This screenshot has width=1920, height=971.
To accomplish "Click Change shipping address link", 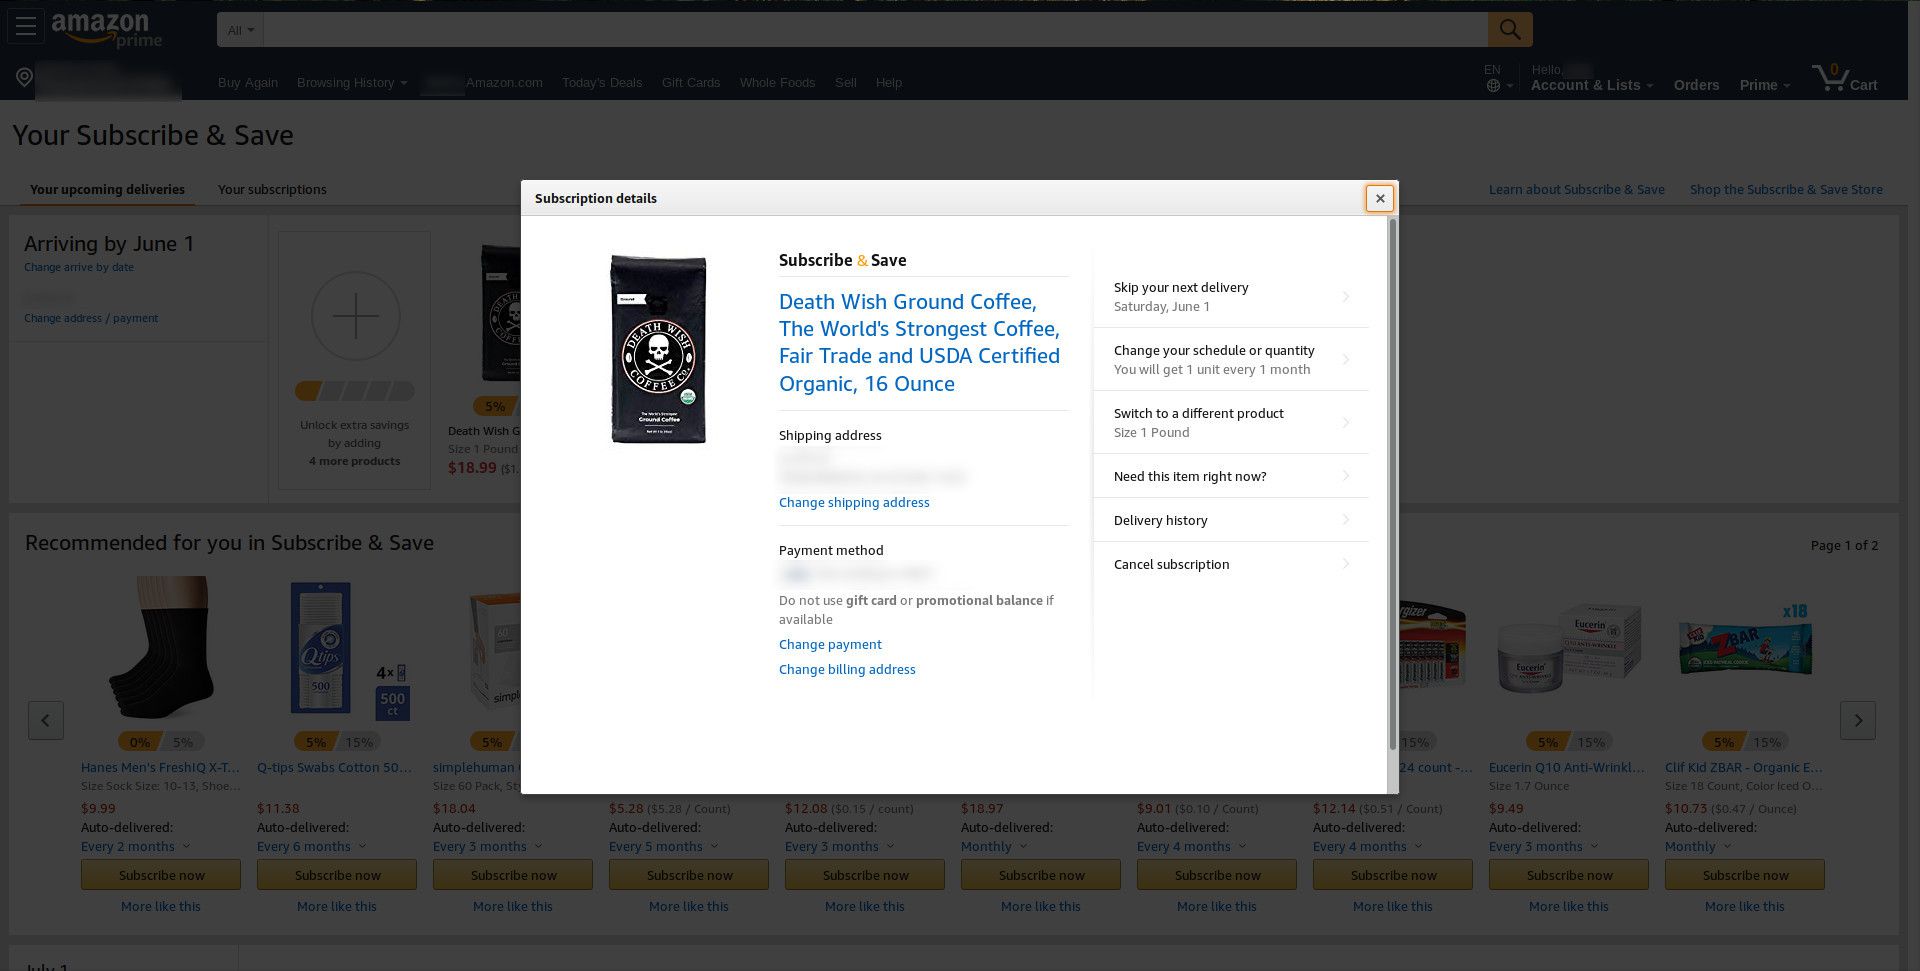I will point(854,502).
